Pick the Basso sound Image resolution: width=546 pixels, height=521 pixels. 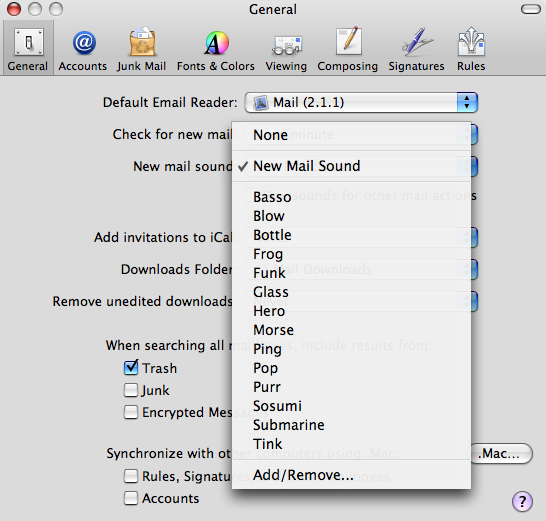coord(351,197)
